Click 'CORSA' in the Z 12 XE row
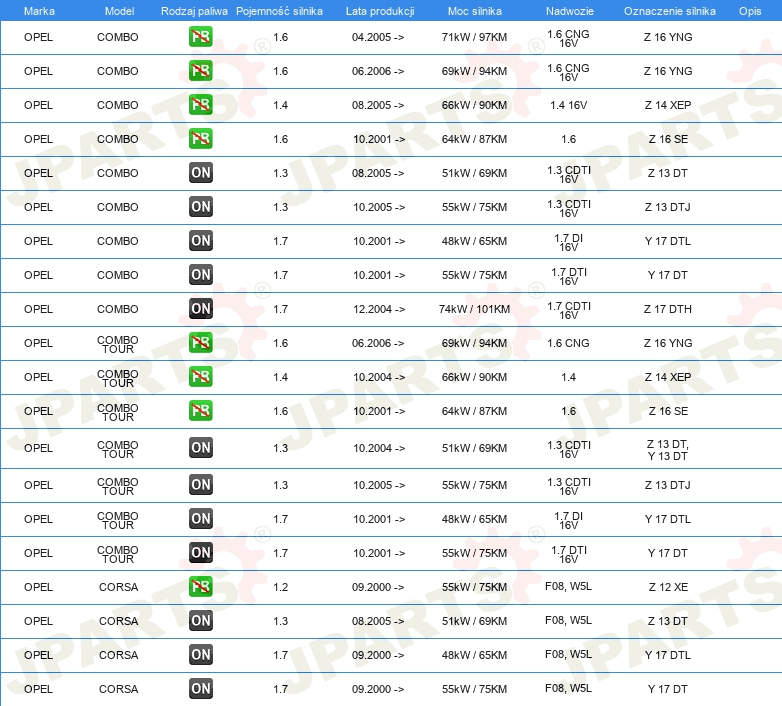 (x=118, y=587)
